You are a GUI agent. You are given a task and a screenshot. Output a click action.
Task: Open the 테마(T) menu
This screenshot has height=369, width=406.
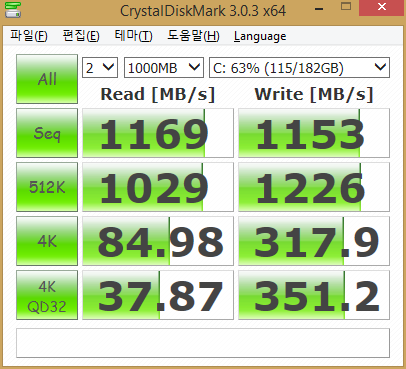pyautogui.click(x=133, y=36)
